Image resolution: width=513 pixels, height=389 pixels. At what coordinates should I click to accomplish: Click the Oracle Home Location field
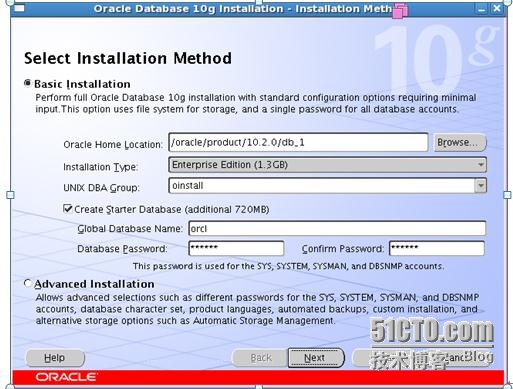298,142
